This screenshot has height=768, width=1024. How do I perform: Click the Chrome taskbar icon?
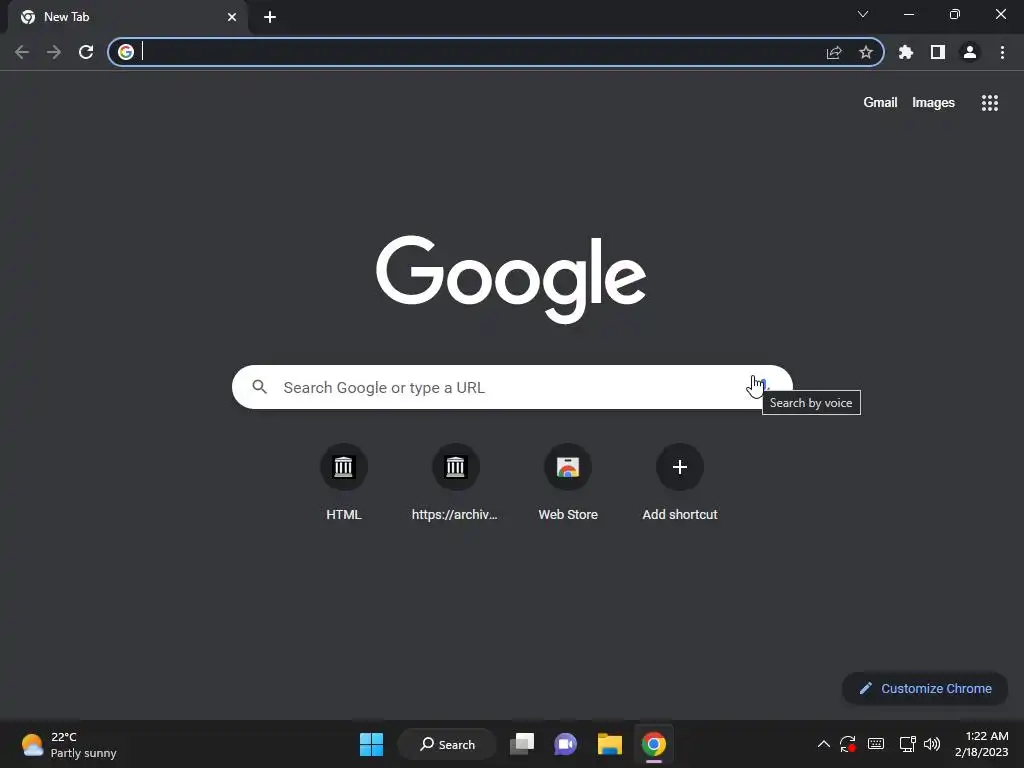[x=654, y=744]
